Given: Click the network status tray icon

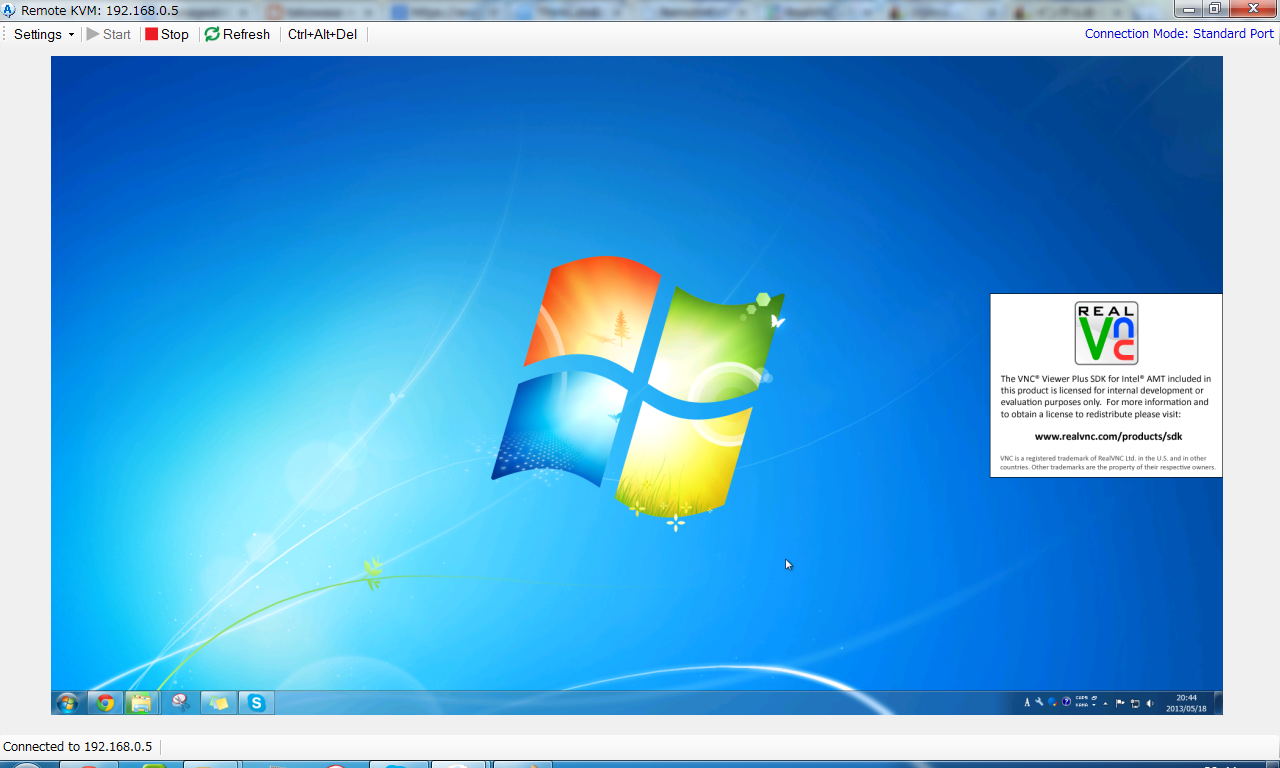Looking at the screenshot, I should (x=1135, y=703).
